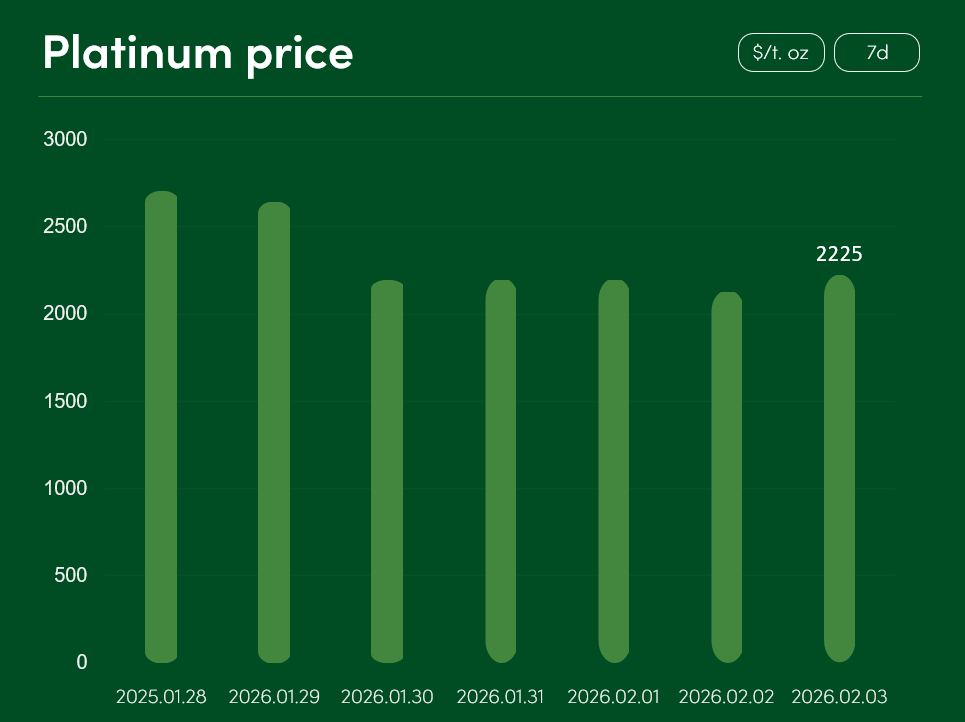Click the 2026.02.03 date label
Viewport: 965px width, 722px height.
839,697
